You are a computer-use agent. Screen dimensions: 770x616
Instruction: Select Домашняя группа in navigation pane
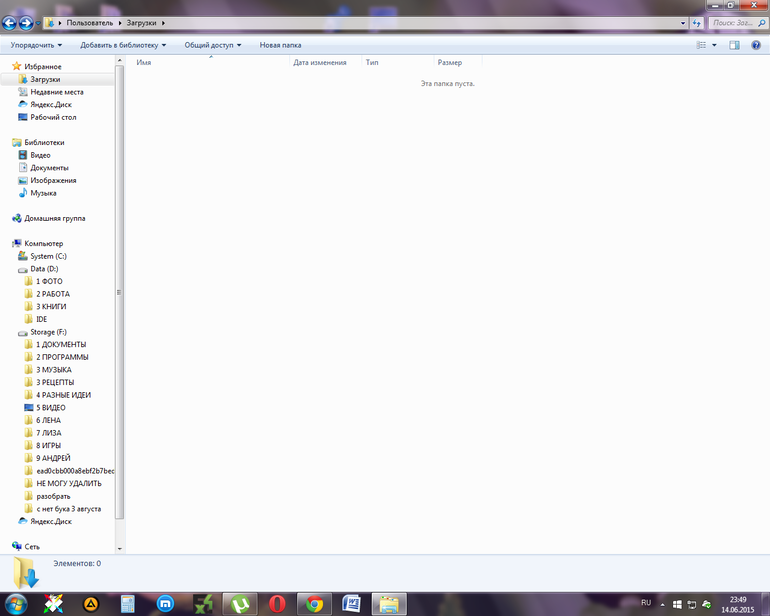[x=55, y=218]
